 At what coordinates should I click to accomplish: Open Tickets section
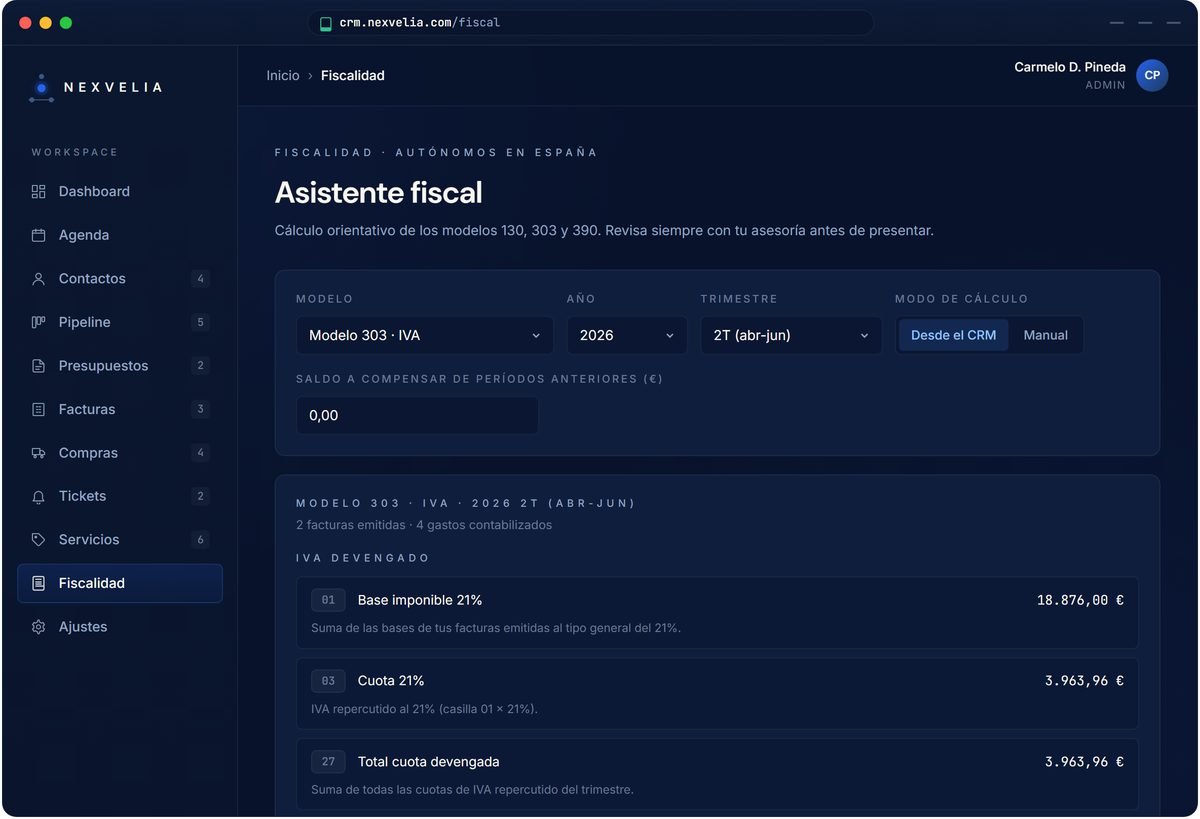click(120, 496)
